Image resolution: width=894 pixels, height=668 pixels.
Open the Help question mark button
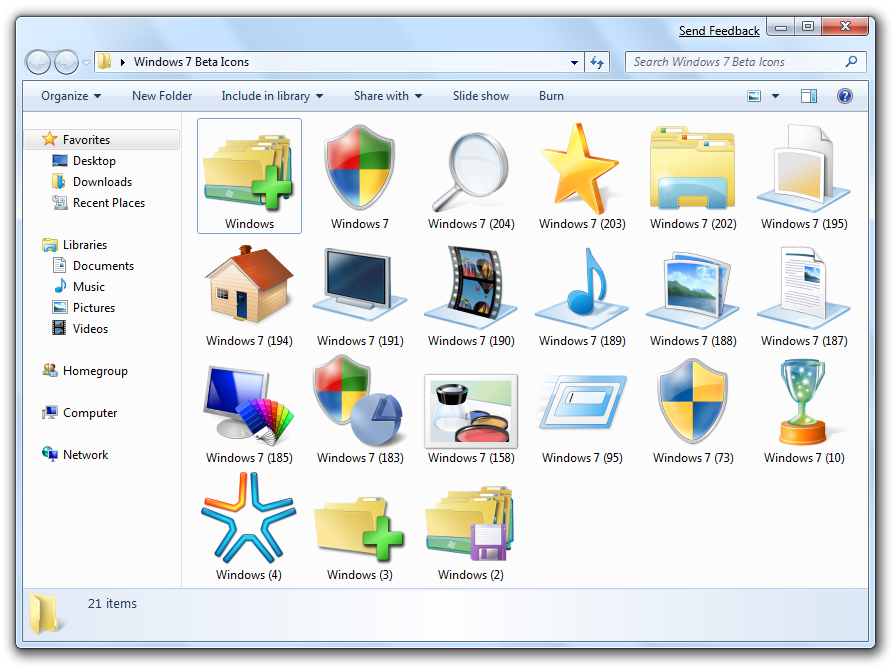click(844, 96)
